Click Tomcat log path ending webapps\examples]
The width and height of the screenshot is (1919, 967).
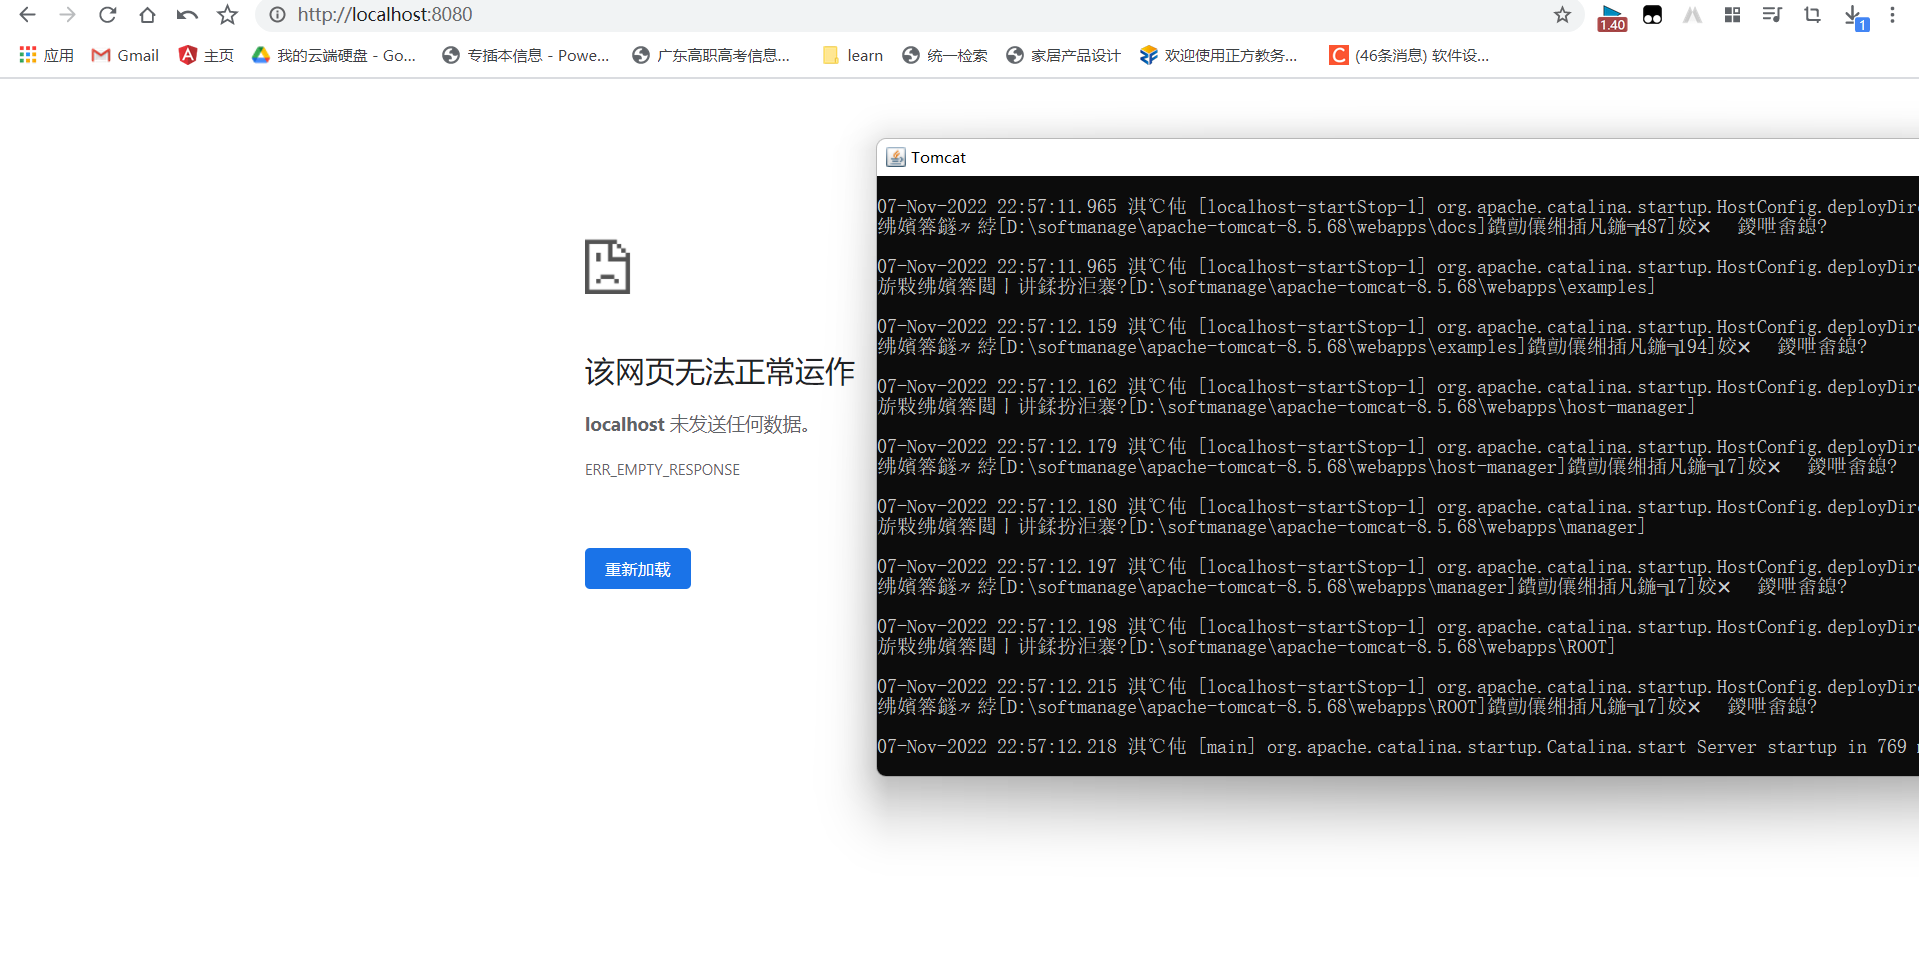pos(1266,287)
